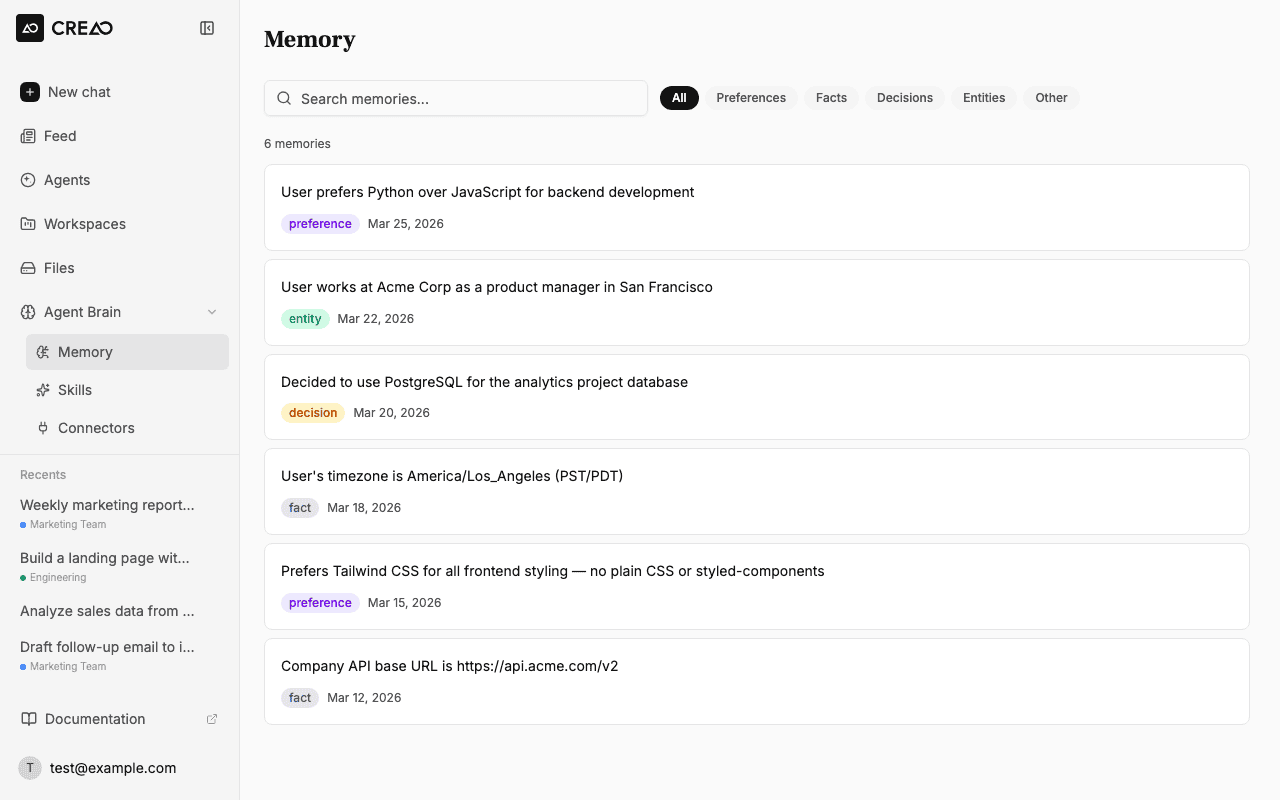Start a New chat
The image size is (1280, 800).
120,92
